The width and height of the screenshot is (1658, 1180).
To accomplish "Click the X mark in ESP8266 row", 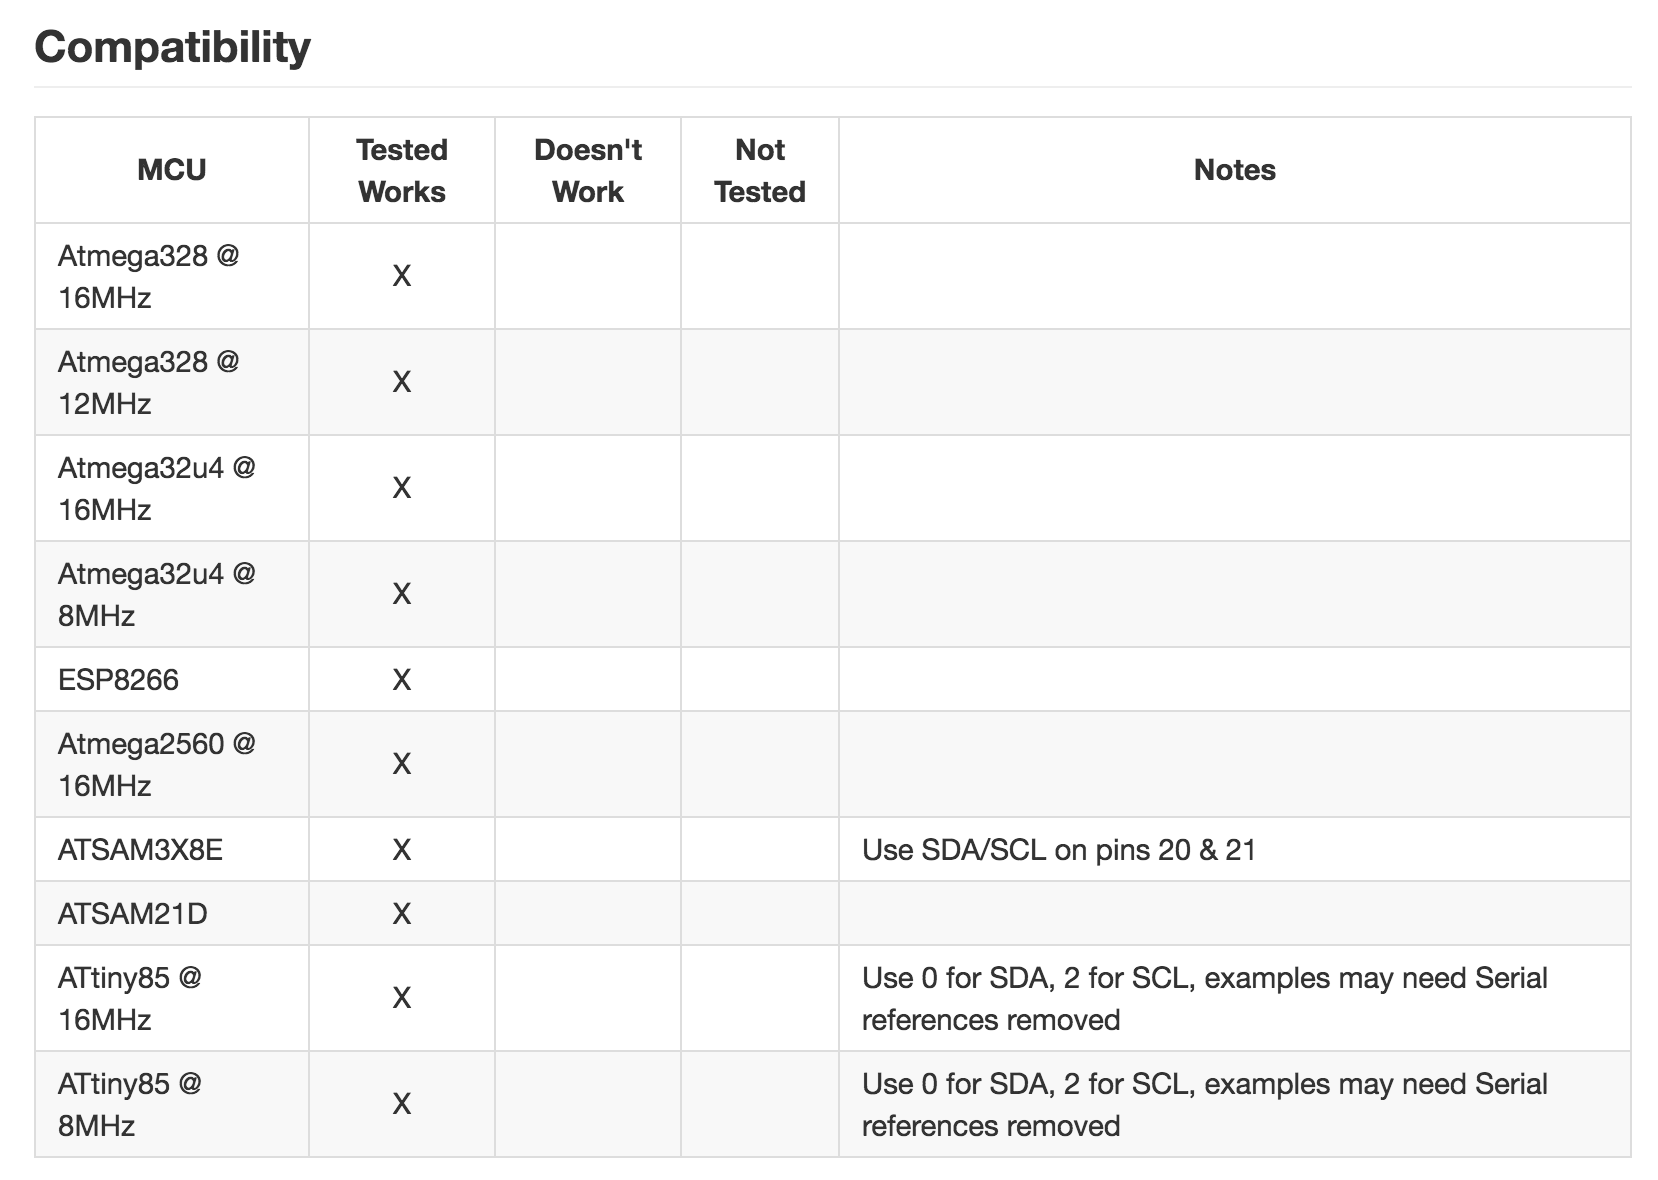I will click(x=402, y=680).
